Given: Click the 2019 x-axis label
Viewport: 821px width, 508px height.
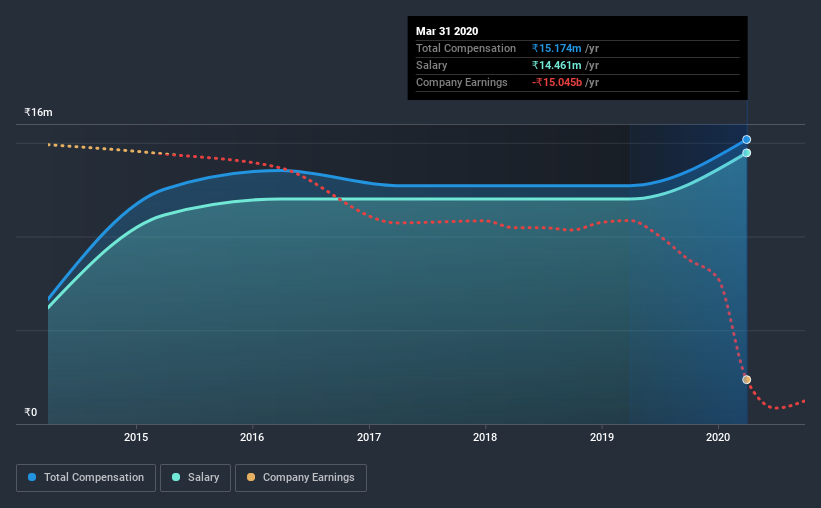Looking at the screenshot, I should click(602, 437).
